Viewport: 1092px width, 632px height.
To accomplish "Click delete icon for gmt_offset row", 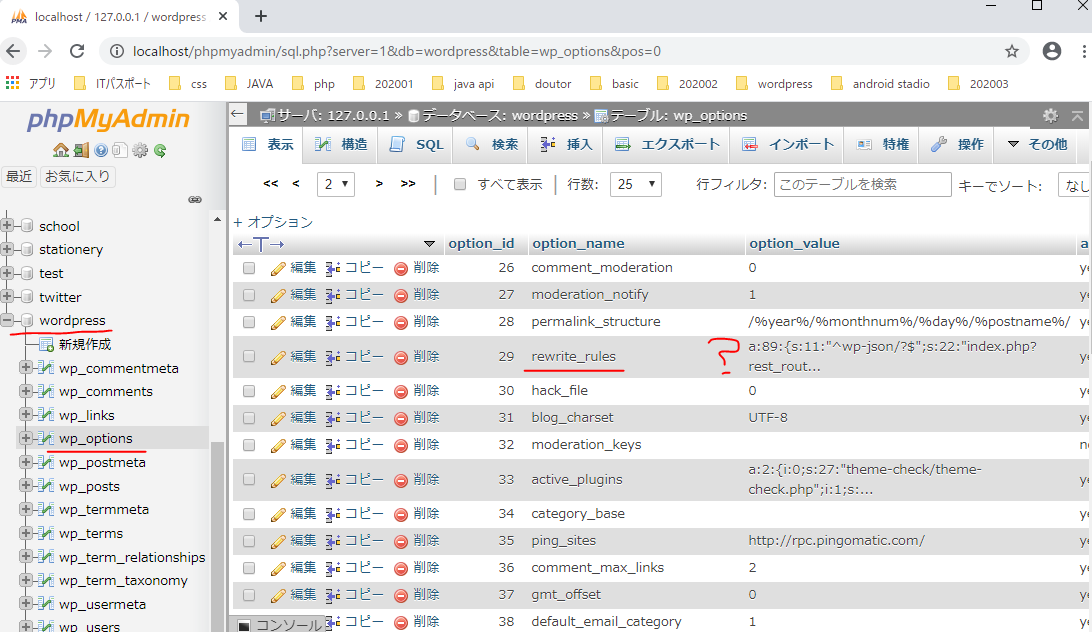I will 400,596.
